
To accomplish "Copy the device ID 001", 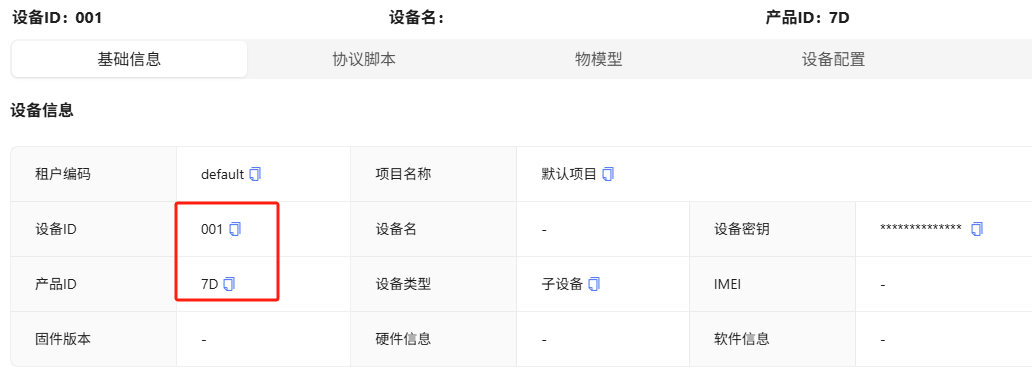I will click(x=235, y=229).
